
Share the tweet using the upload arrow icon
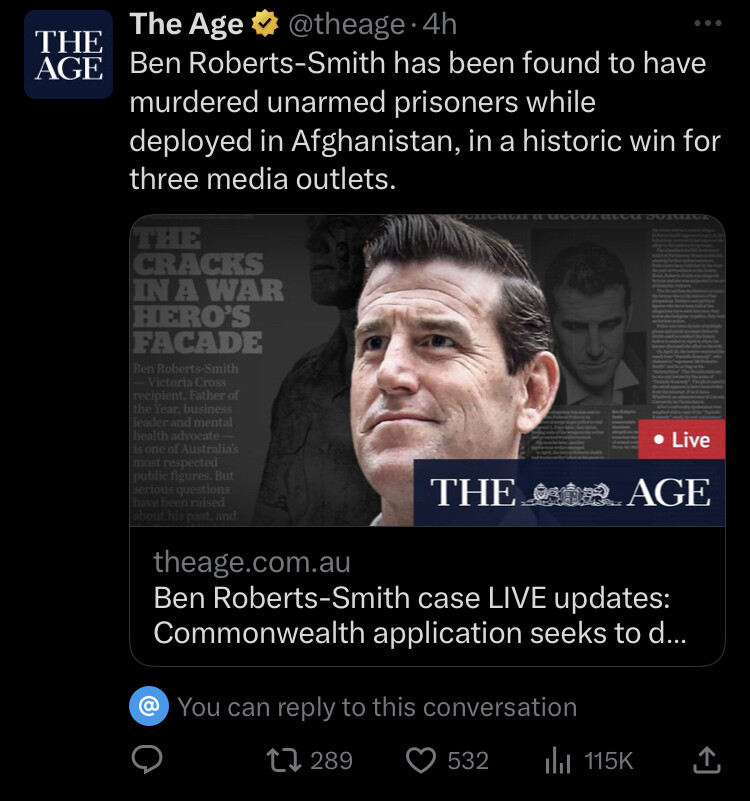tap(706, 761)
